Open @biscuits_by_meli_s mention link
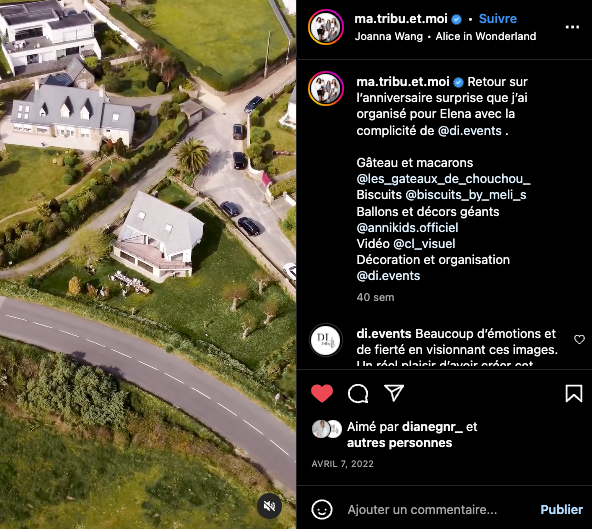Image resolution: width=592 pixels, height=529 pixels. click(466, 195)
